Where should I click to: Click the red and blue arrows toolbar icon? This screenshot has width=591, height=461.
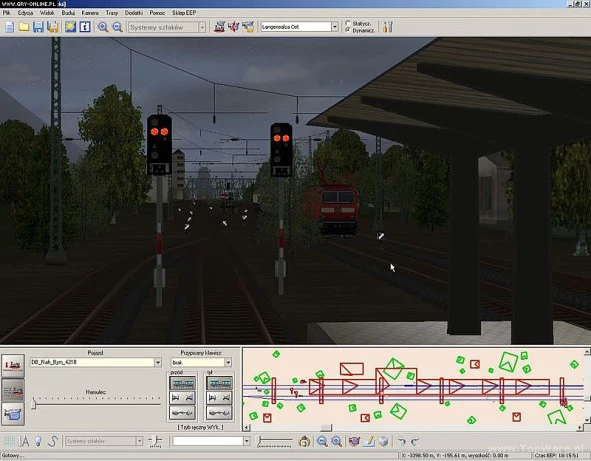point(234,27)
